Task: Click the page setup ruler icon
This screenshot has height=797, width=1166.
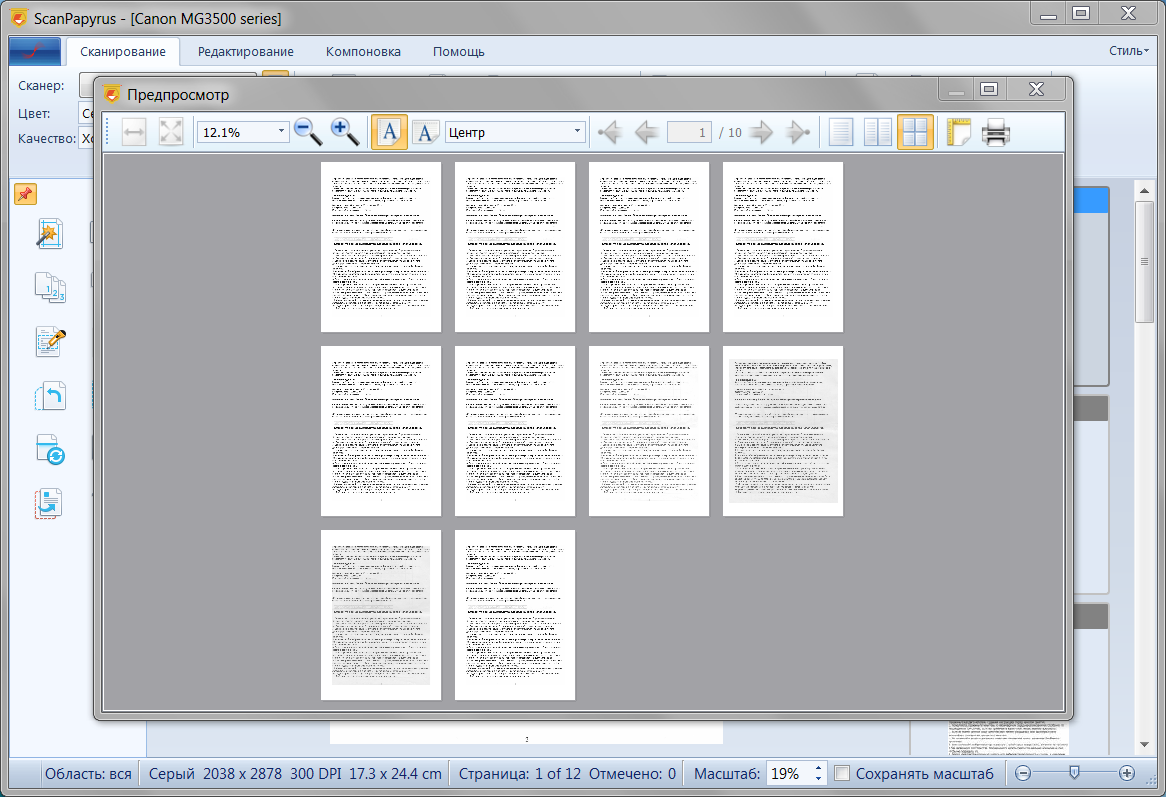Action: coord(959,132)
